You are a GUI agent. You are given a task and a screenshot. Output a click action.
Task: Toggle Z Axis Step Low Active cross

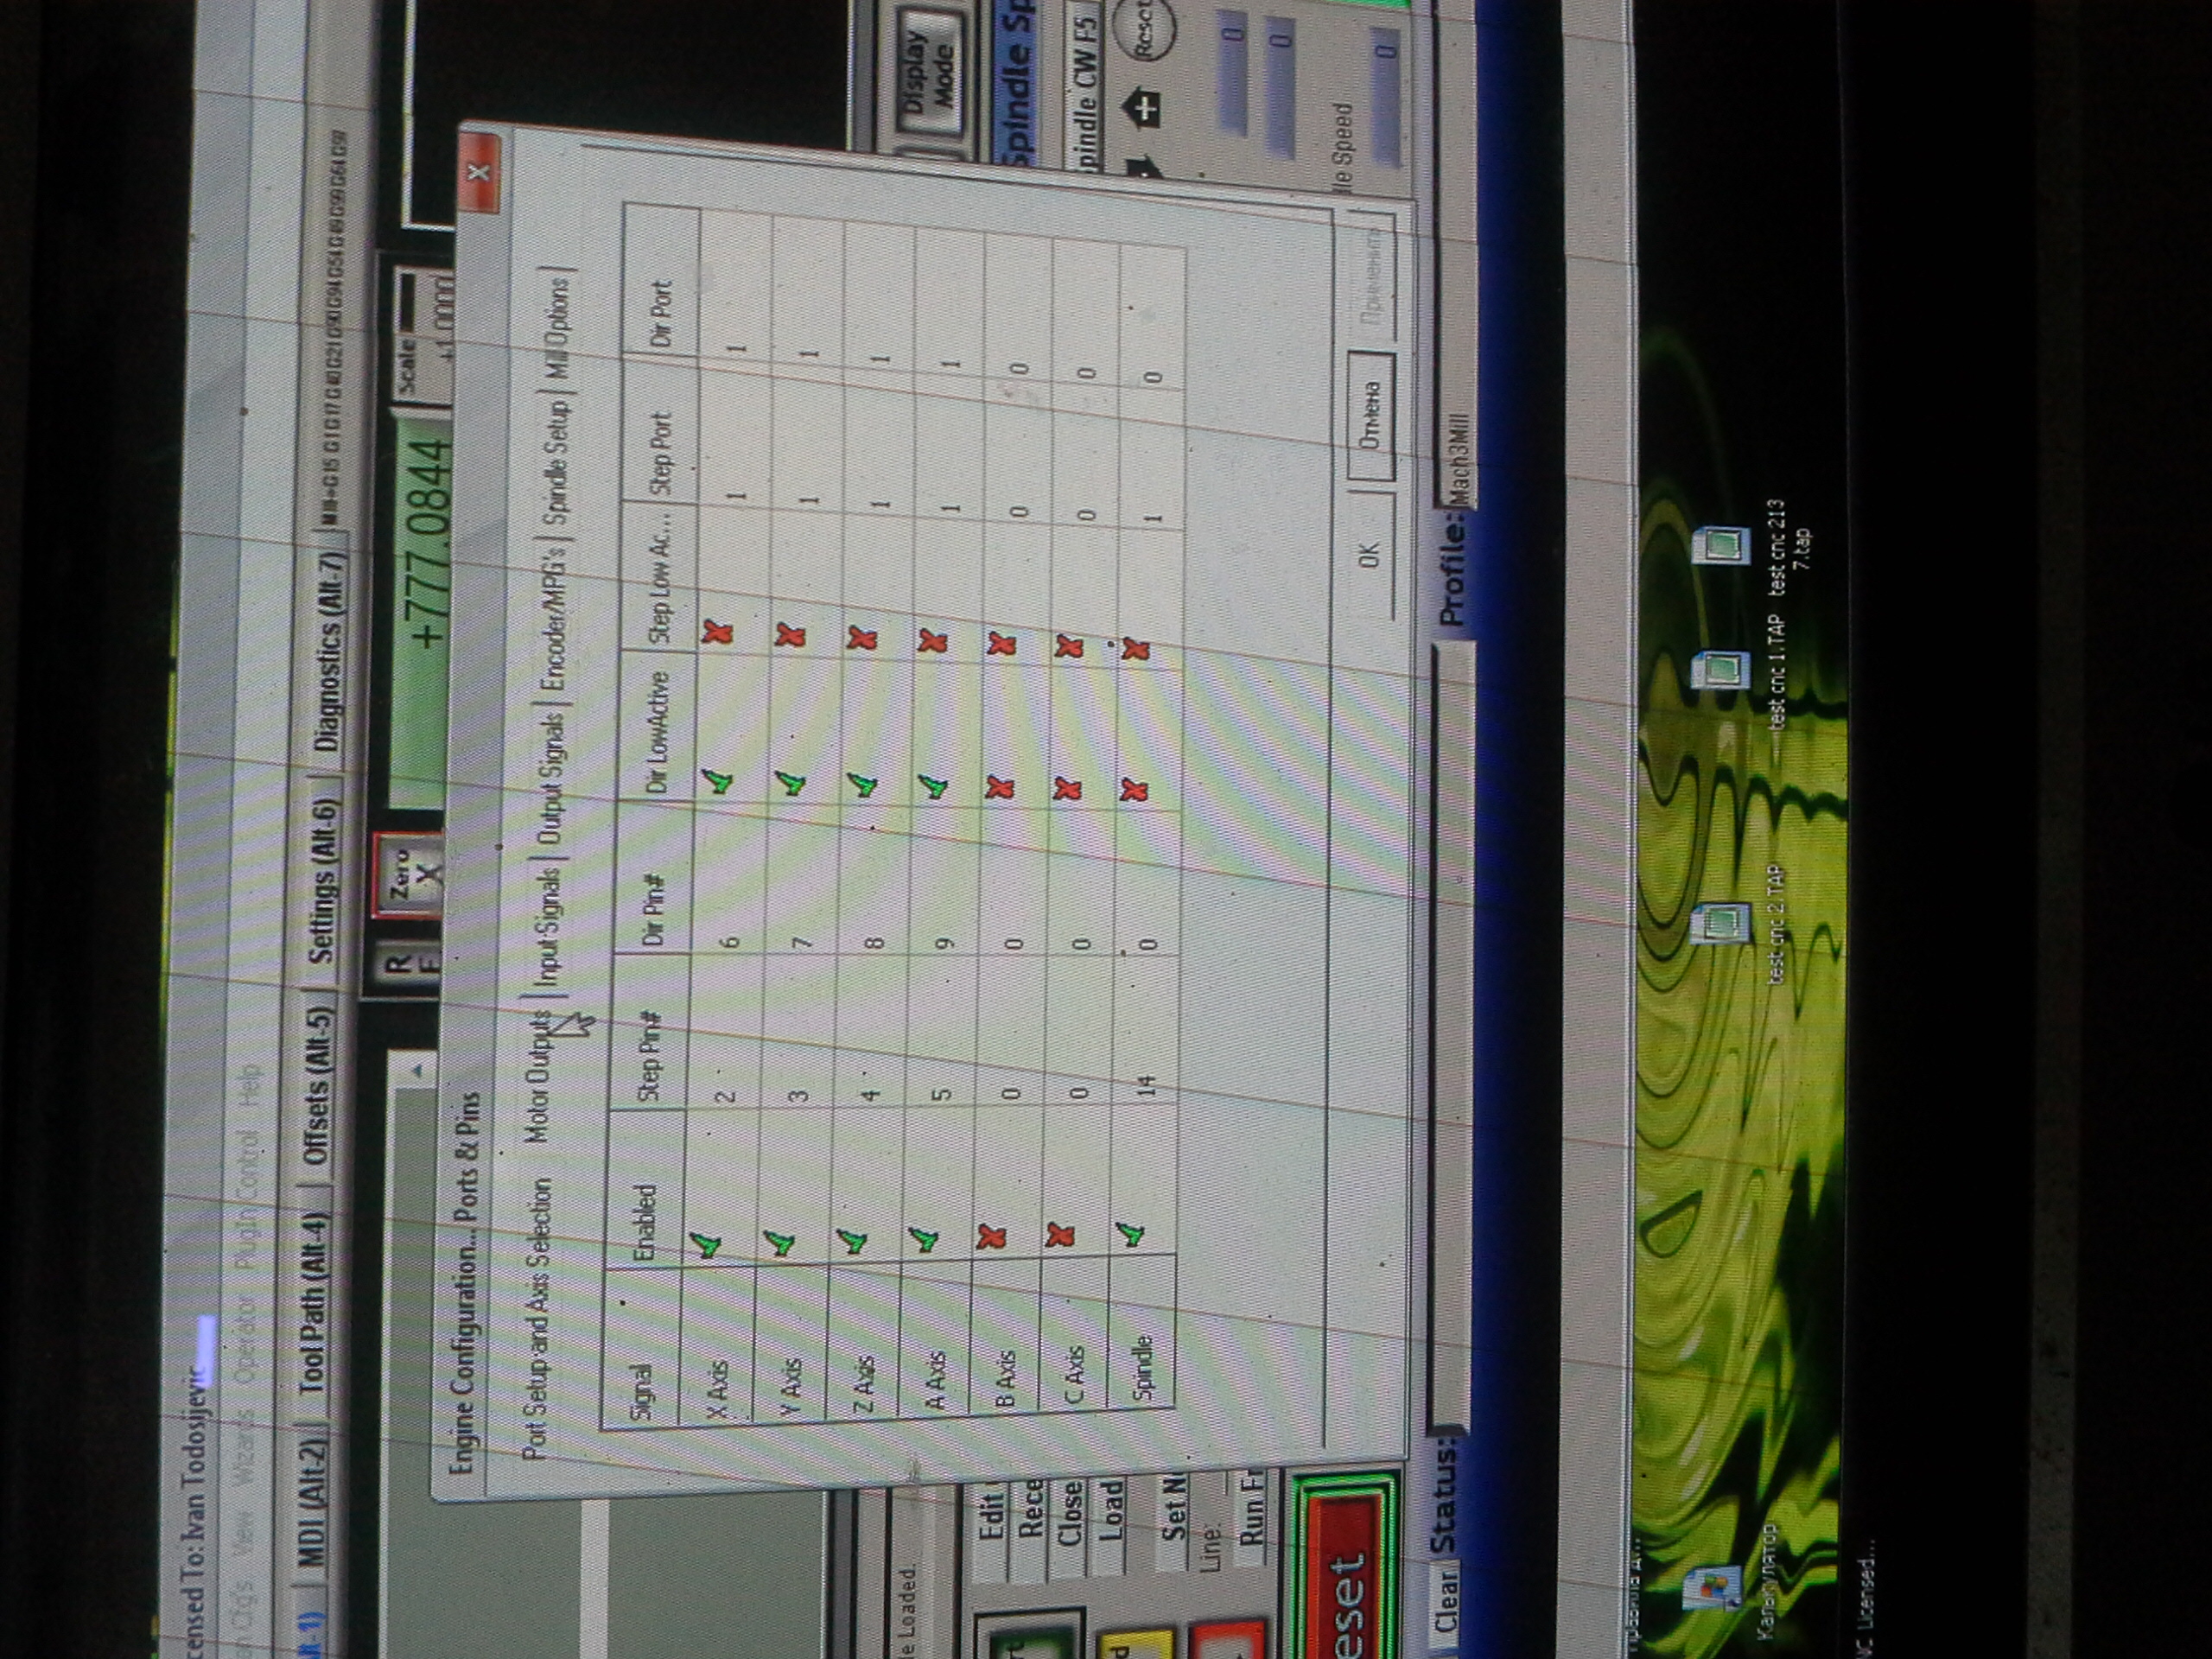[862, 638]
